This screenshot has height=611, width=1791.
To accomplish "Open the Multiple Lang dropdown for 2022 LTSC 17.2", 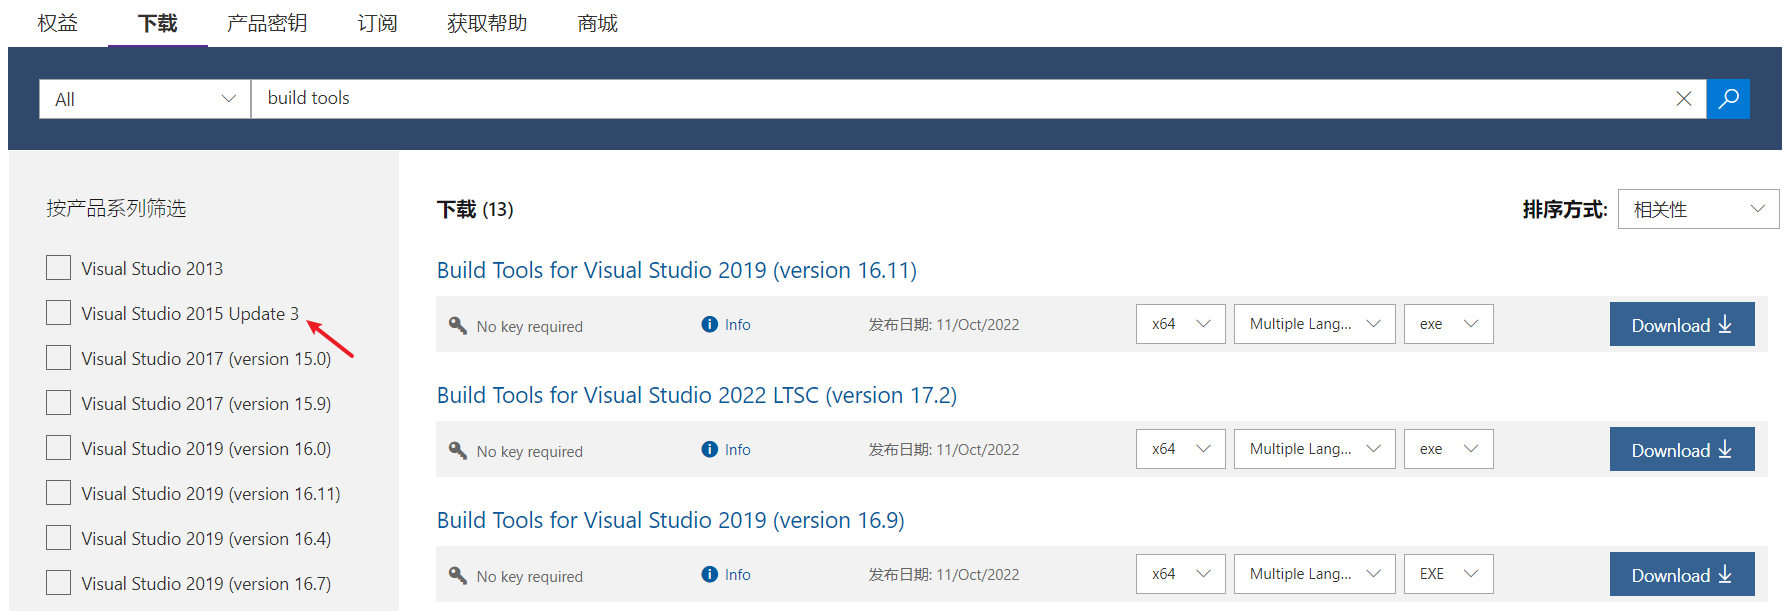I will coord(1314,449).
